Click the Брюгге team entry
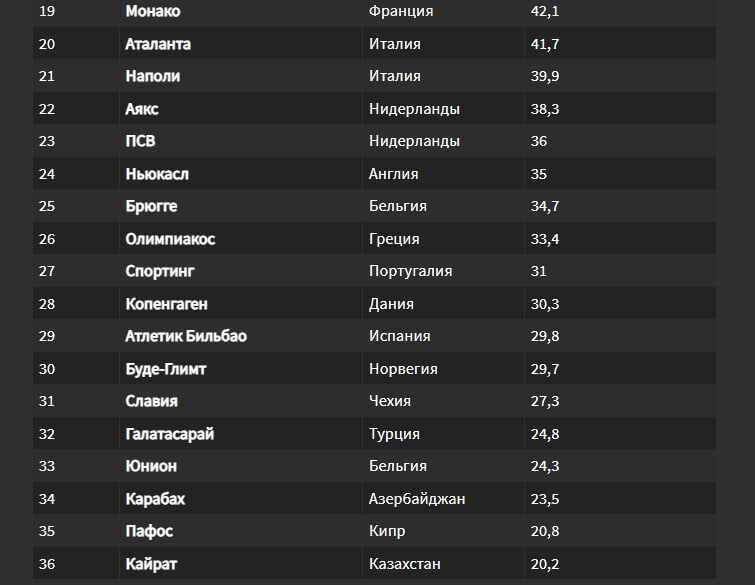 (151, 206)
